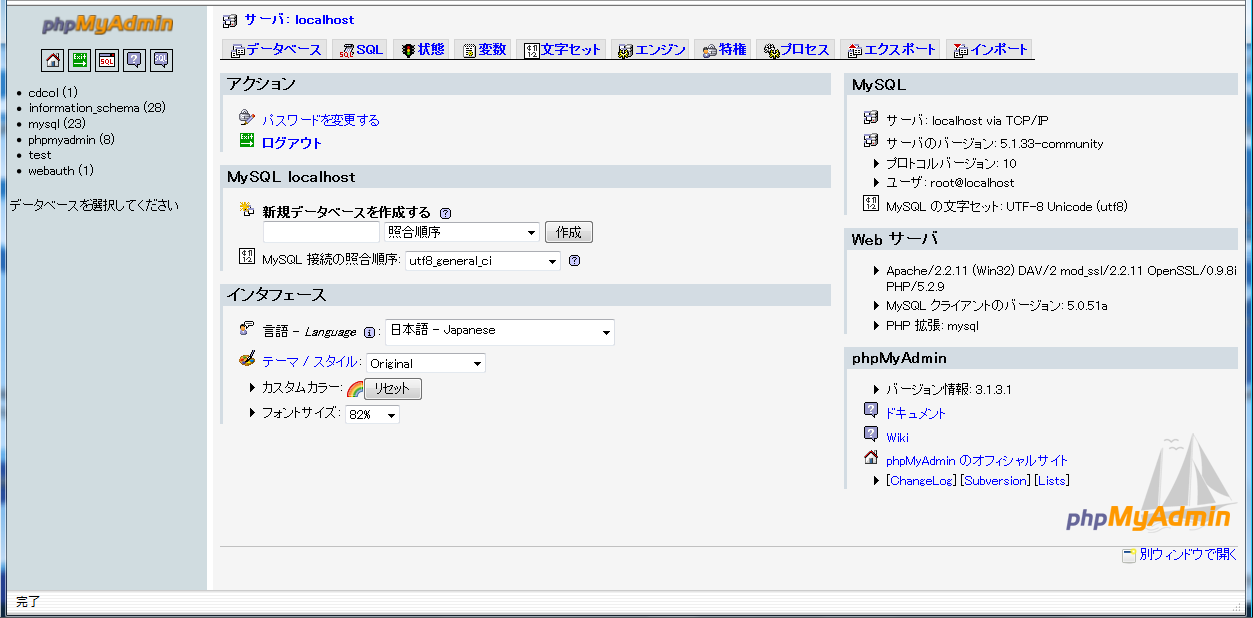
Task: Open the エクスポート tab
Action: (891, 49)
